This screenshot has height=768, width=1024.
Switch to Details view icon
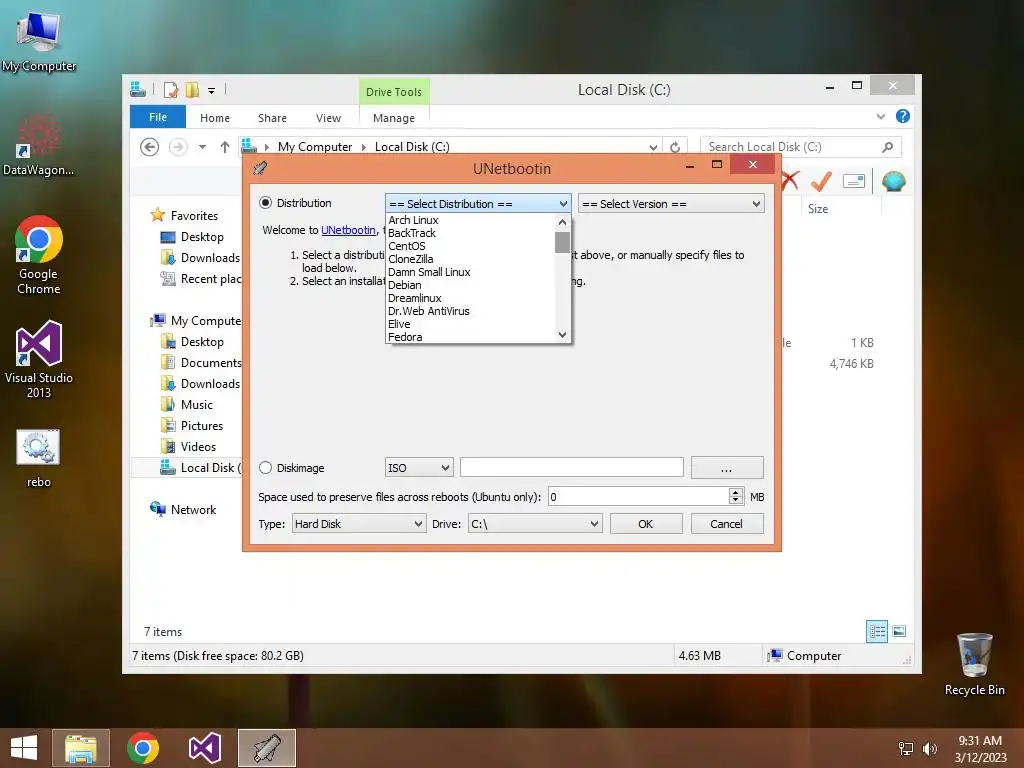tap(876, 632)
